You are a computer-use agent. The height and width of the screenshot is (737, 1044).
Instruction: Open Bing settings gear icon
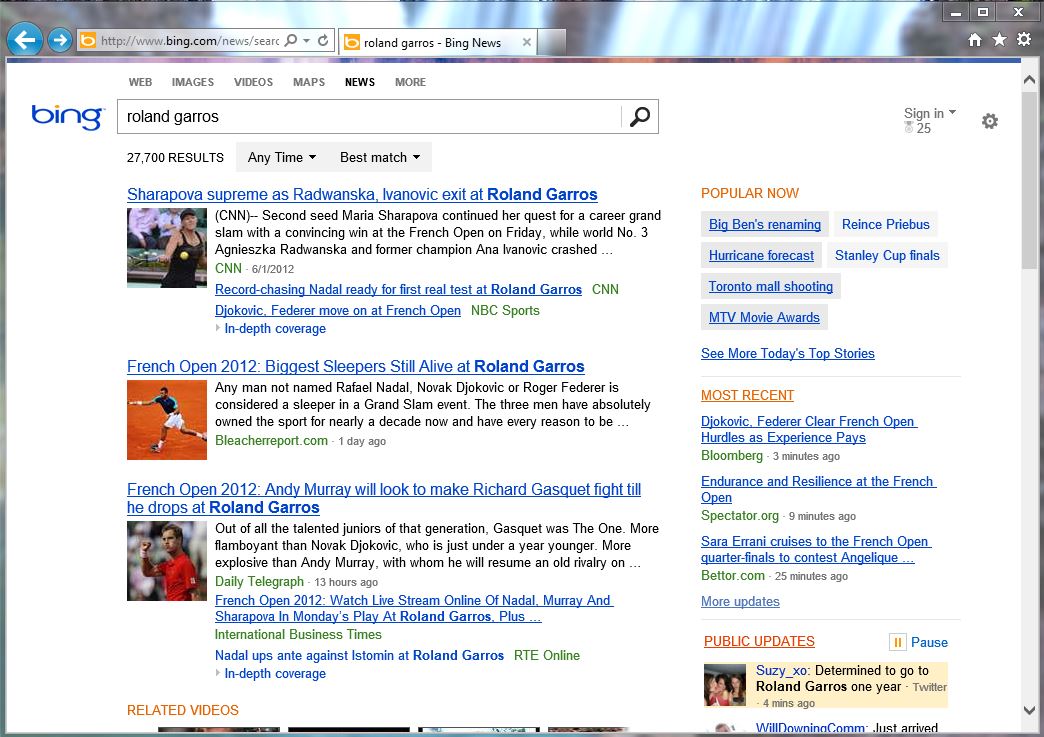tap(990, 121)
